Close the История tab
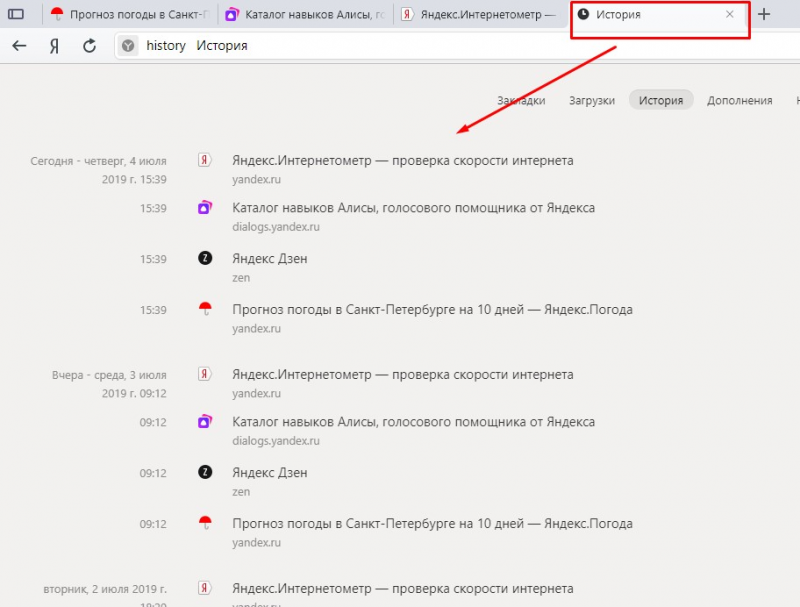This screenshot has height=607, width=800. [730, 14]
